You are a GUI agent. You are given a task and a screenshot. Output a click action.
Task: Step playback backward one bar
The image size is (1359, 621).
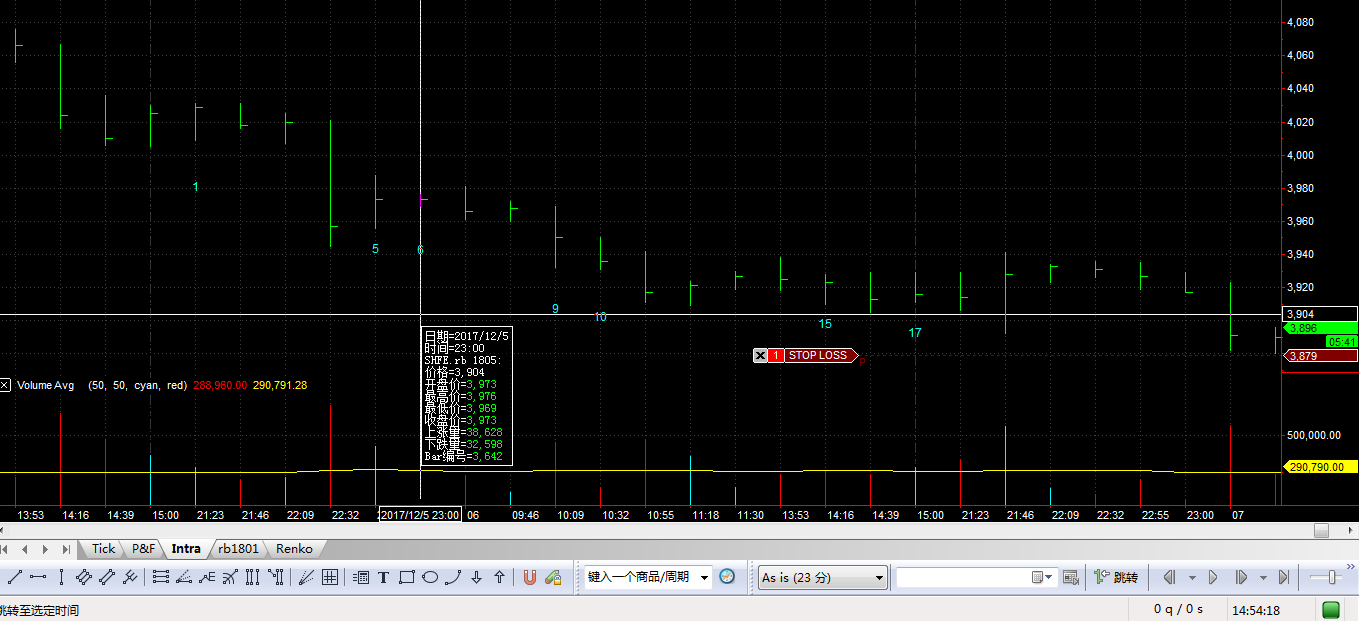(x=1168, y=577)
